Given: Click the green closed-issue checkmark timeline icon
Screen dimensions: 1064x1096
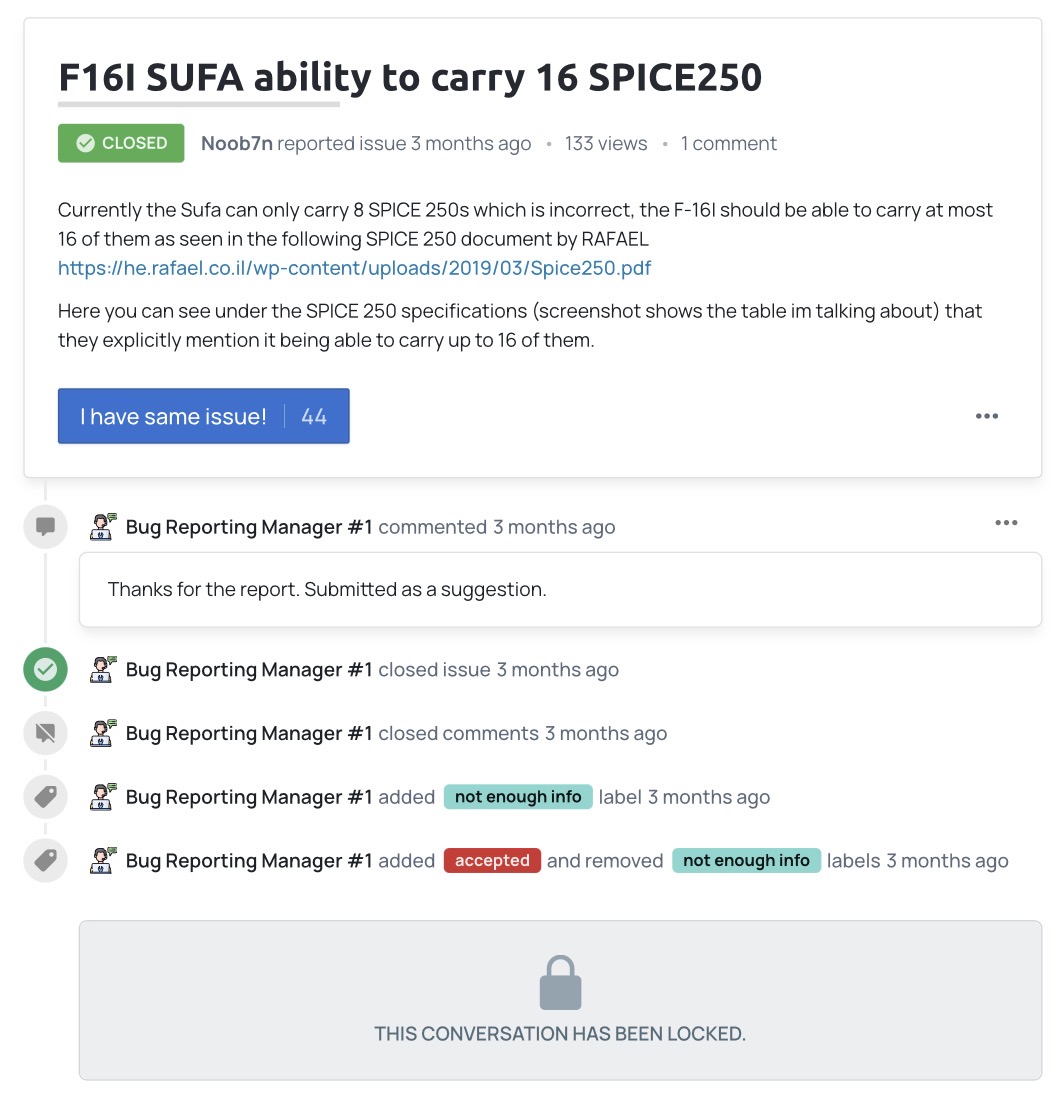Looking at the screenshot, I should [x=45, y=670].
